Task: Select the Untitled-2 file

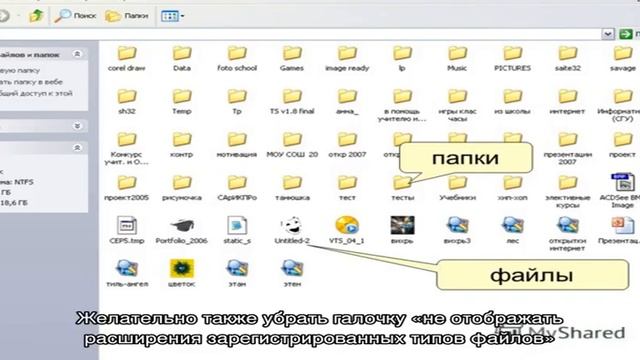Action: point(292,230)
